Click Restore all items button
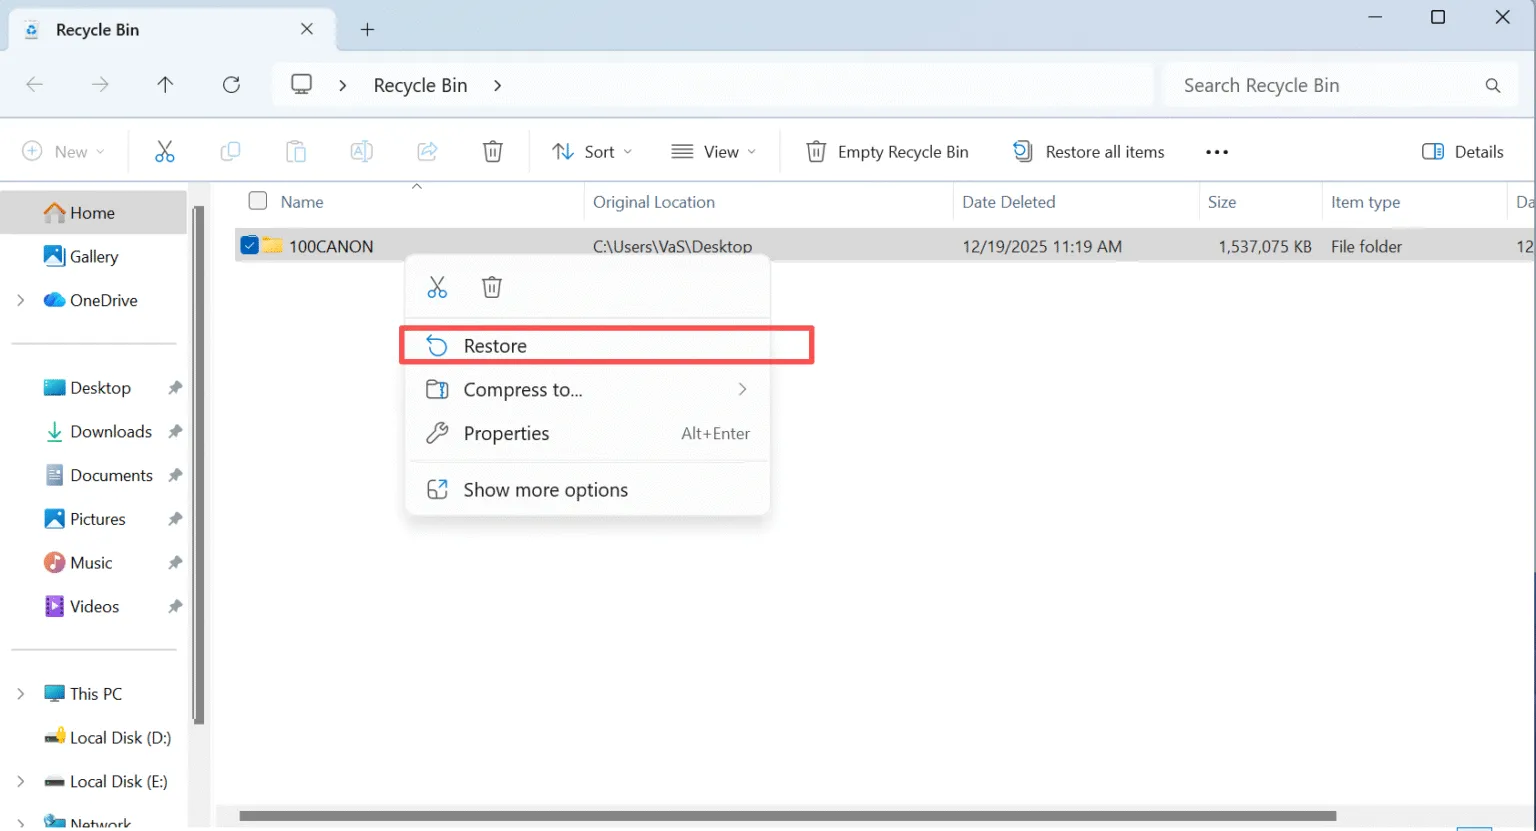 point(1089,152)
